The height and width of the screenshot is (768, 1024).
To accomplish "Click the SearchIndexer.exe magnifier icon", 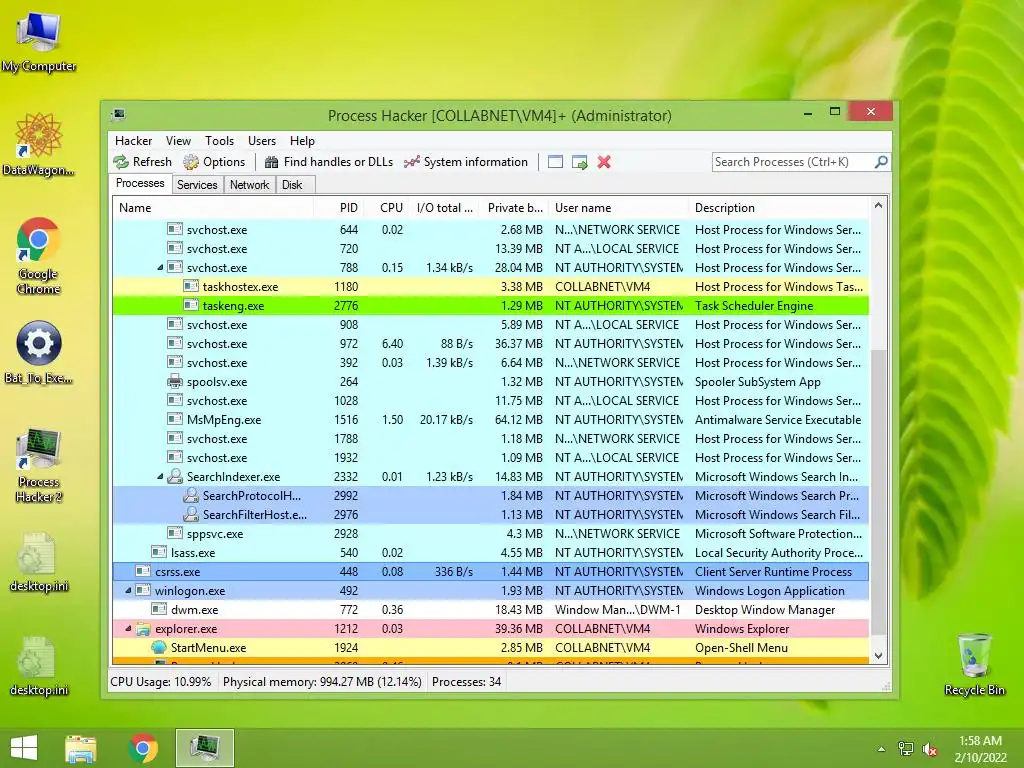I will pos(174,476).
